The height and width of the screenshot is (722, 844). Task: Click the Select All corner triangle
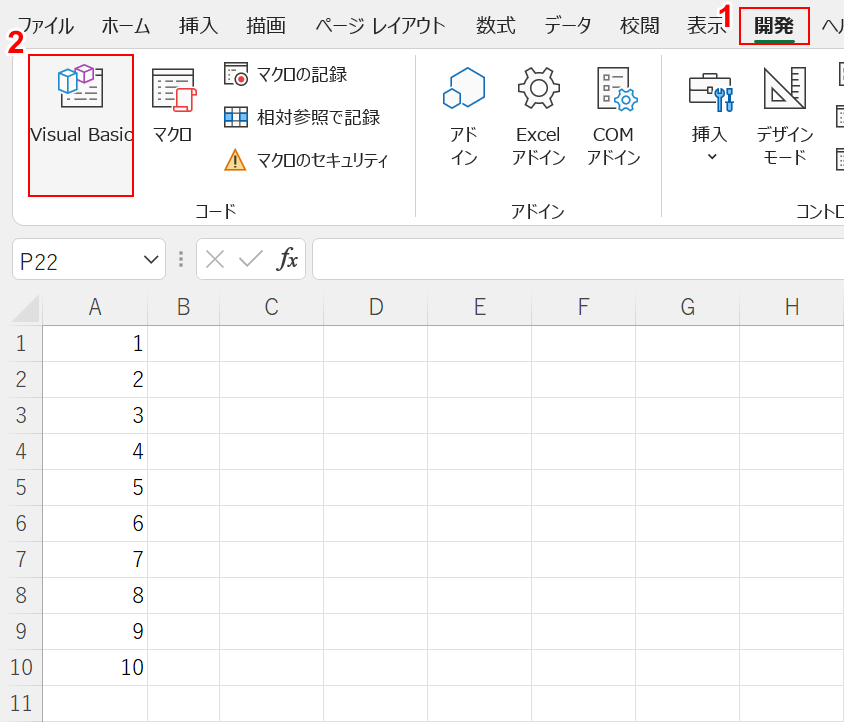[26, 308]
